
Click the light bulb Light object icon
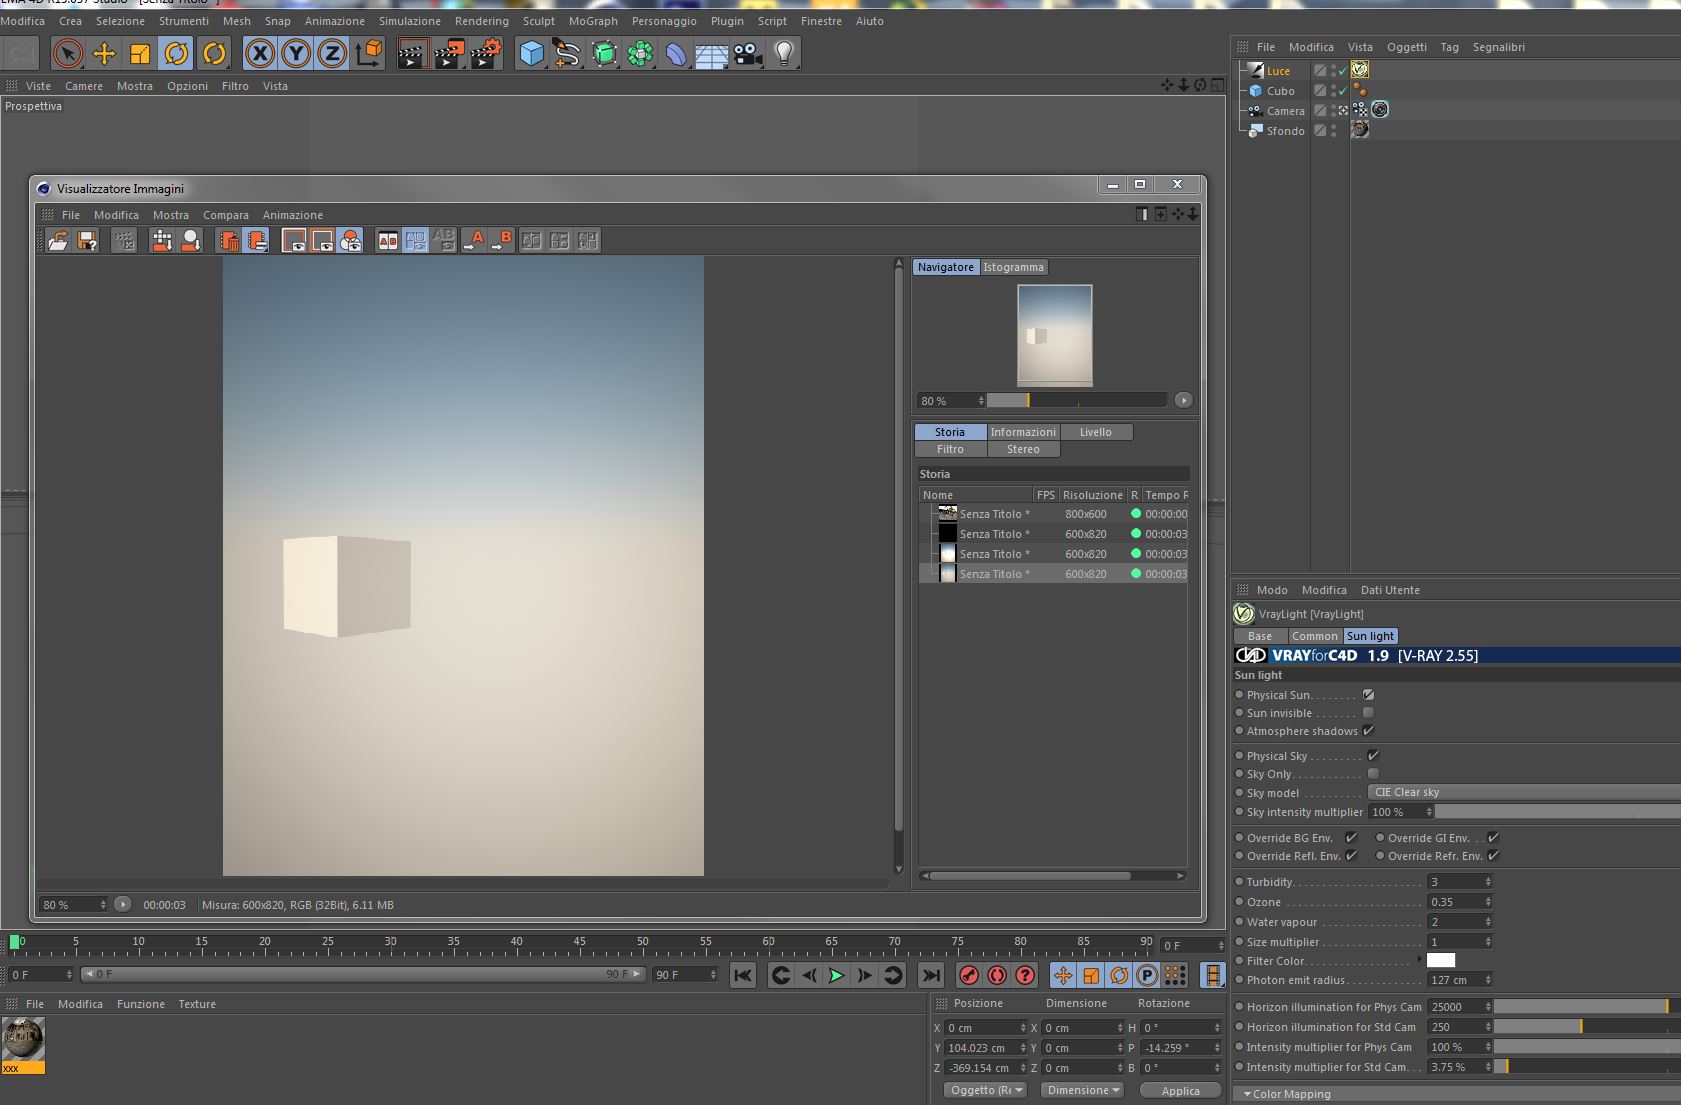pos(784,53)
